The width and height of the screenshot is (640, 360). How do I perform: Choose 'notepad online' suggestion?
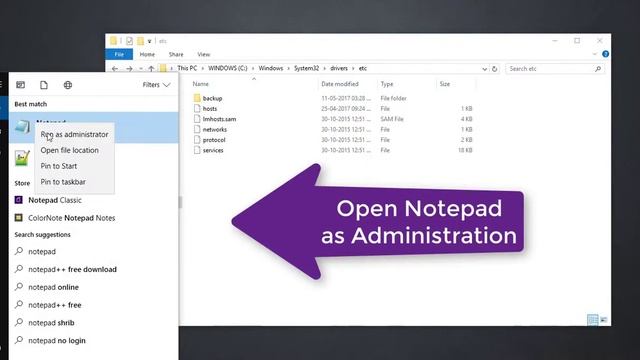[x=53, y=287]
